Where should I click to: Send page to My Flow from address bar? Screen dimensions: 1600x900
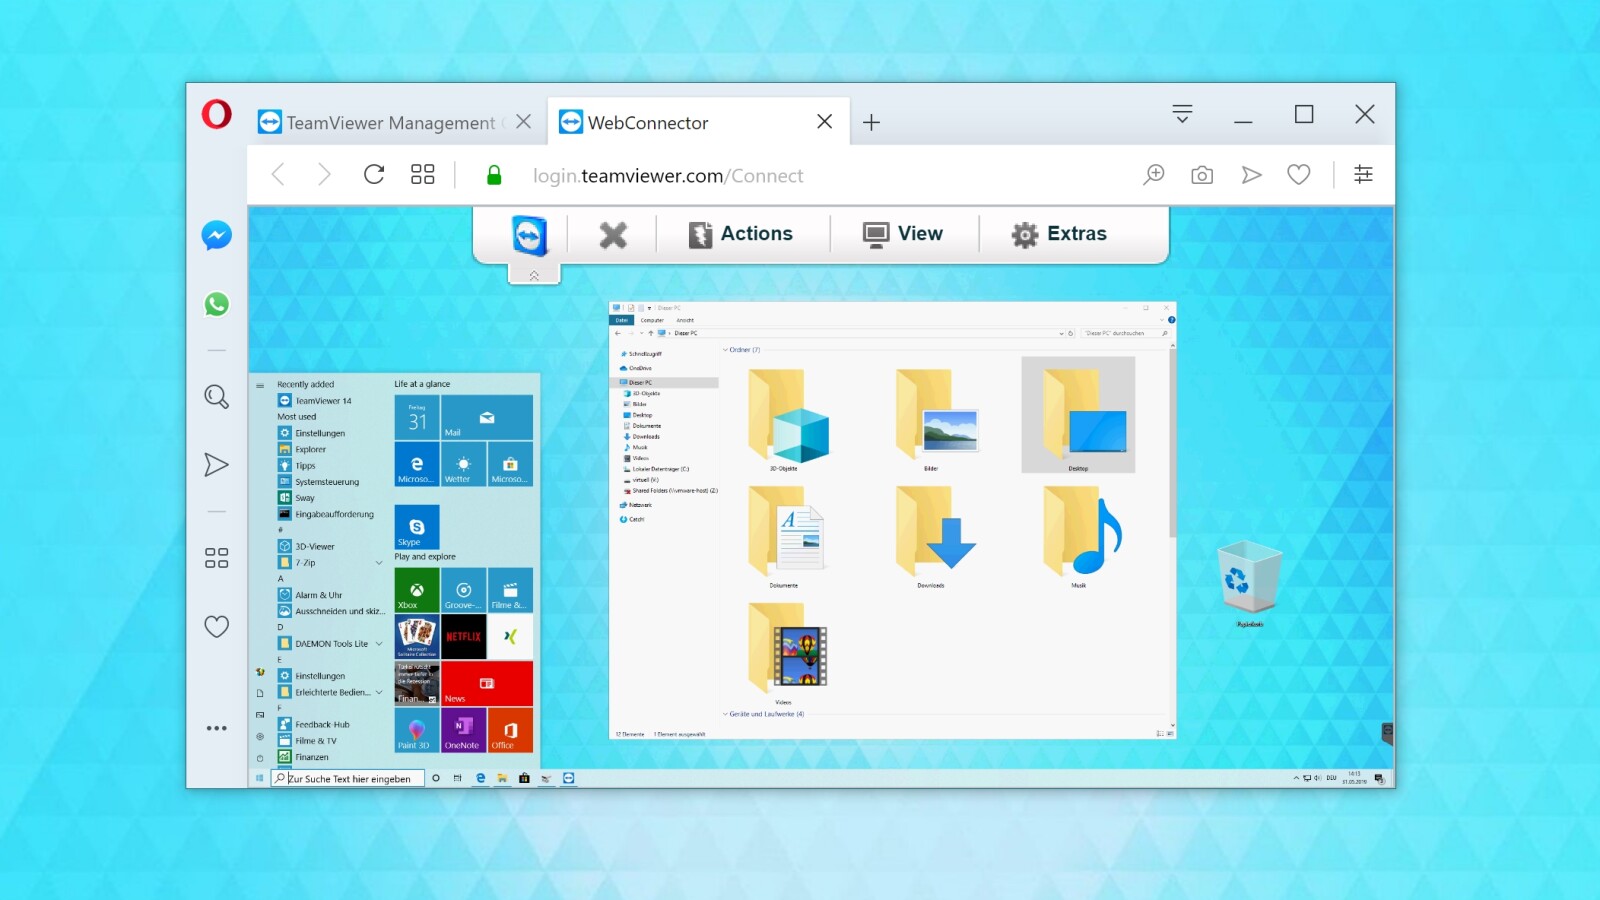1251,175
